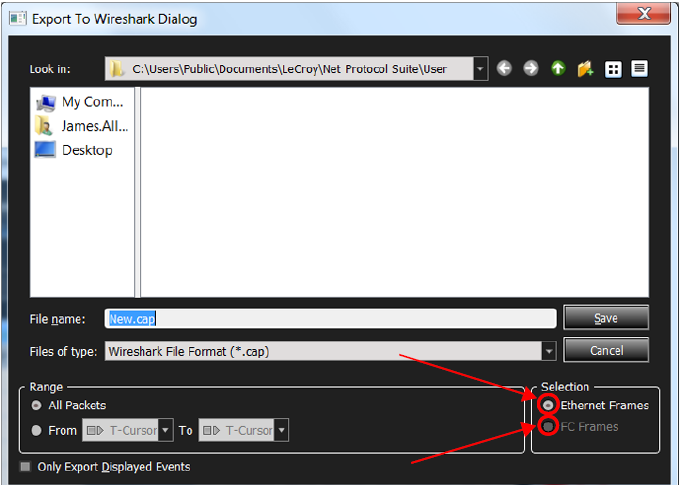Open the To T-Cursor dropdown

(x=281, y=430)
